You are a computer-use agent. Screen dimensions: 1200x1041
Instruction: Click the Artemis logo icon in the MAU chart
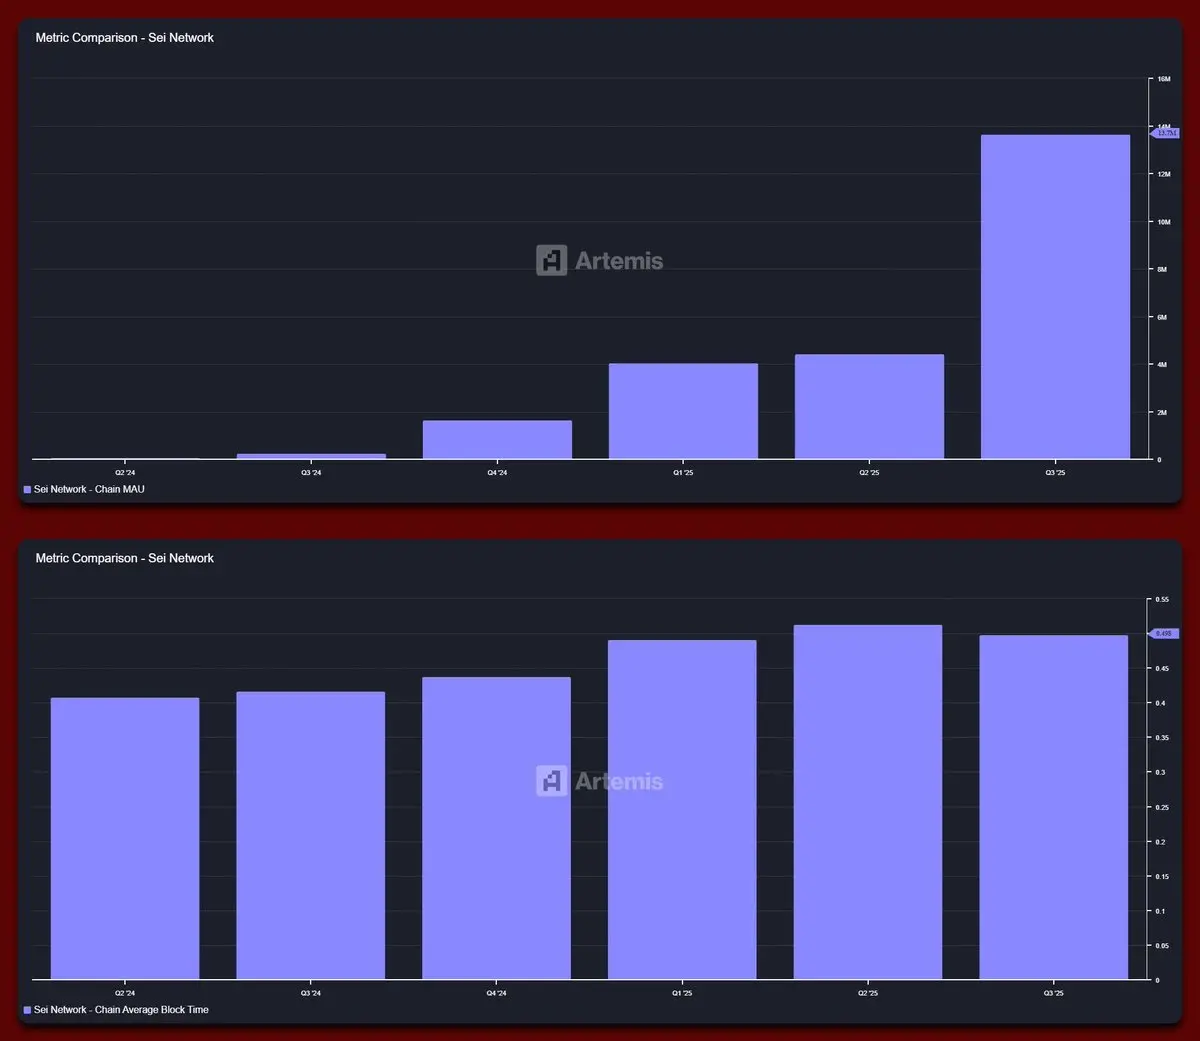coord(551,260)
